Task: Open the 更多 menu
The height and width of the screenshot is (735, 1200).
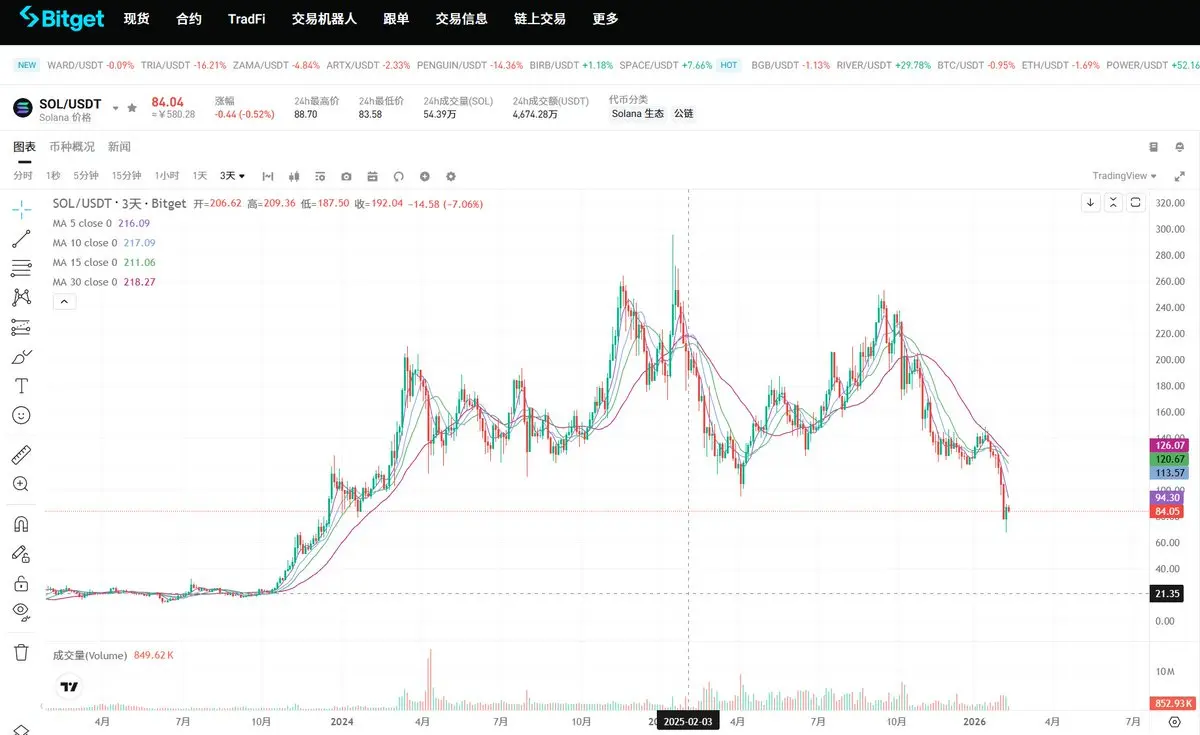Action: click(605, 19)
